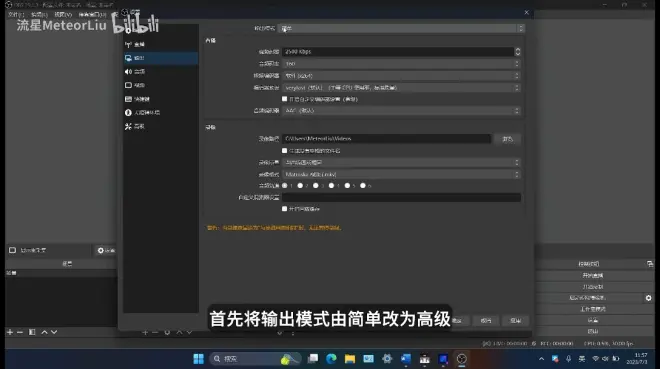Enable the replay buffer checkbox
660x369 pixels.
285,209
